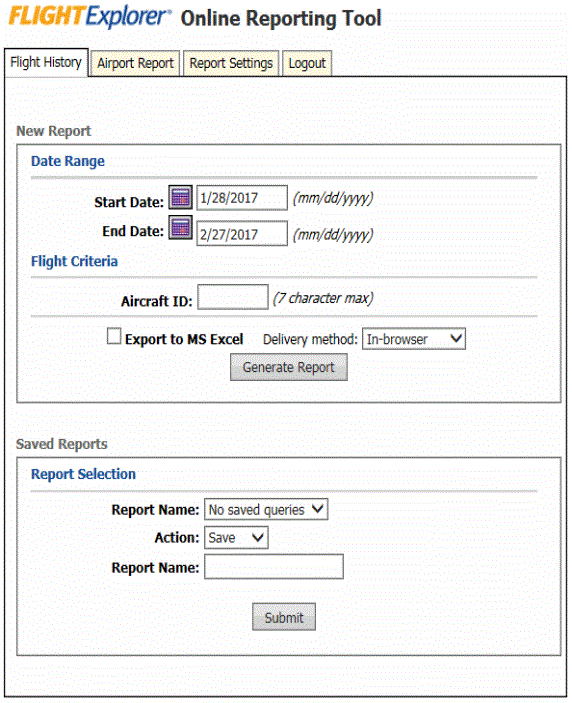Click the Generate Report button
572x703 pixels.
pos(289,367)
